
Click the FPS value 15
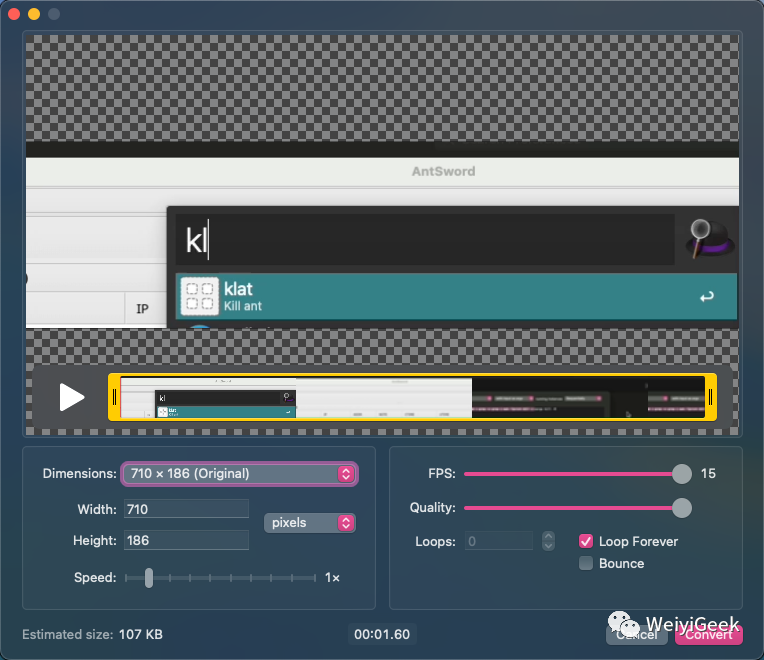(708, 473)
